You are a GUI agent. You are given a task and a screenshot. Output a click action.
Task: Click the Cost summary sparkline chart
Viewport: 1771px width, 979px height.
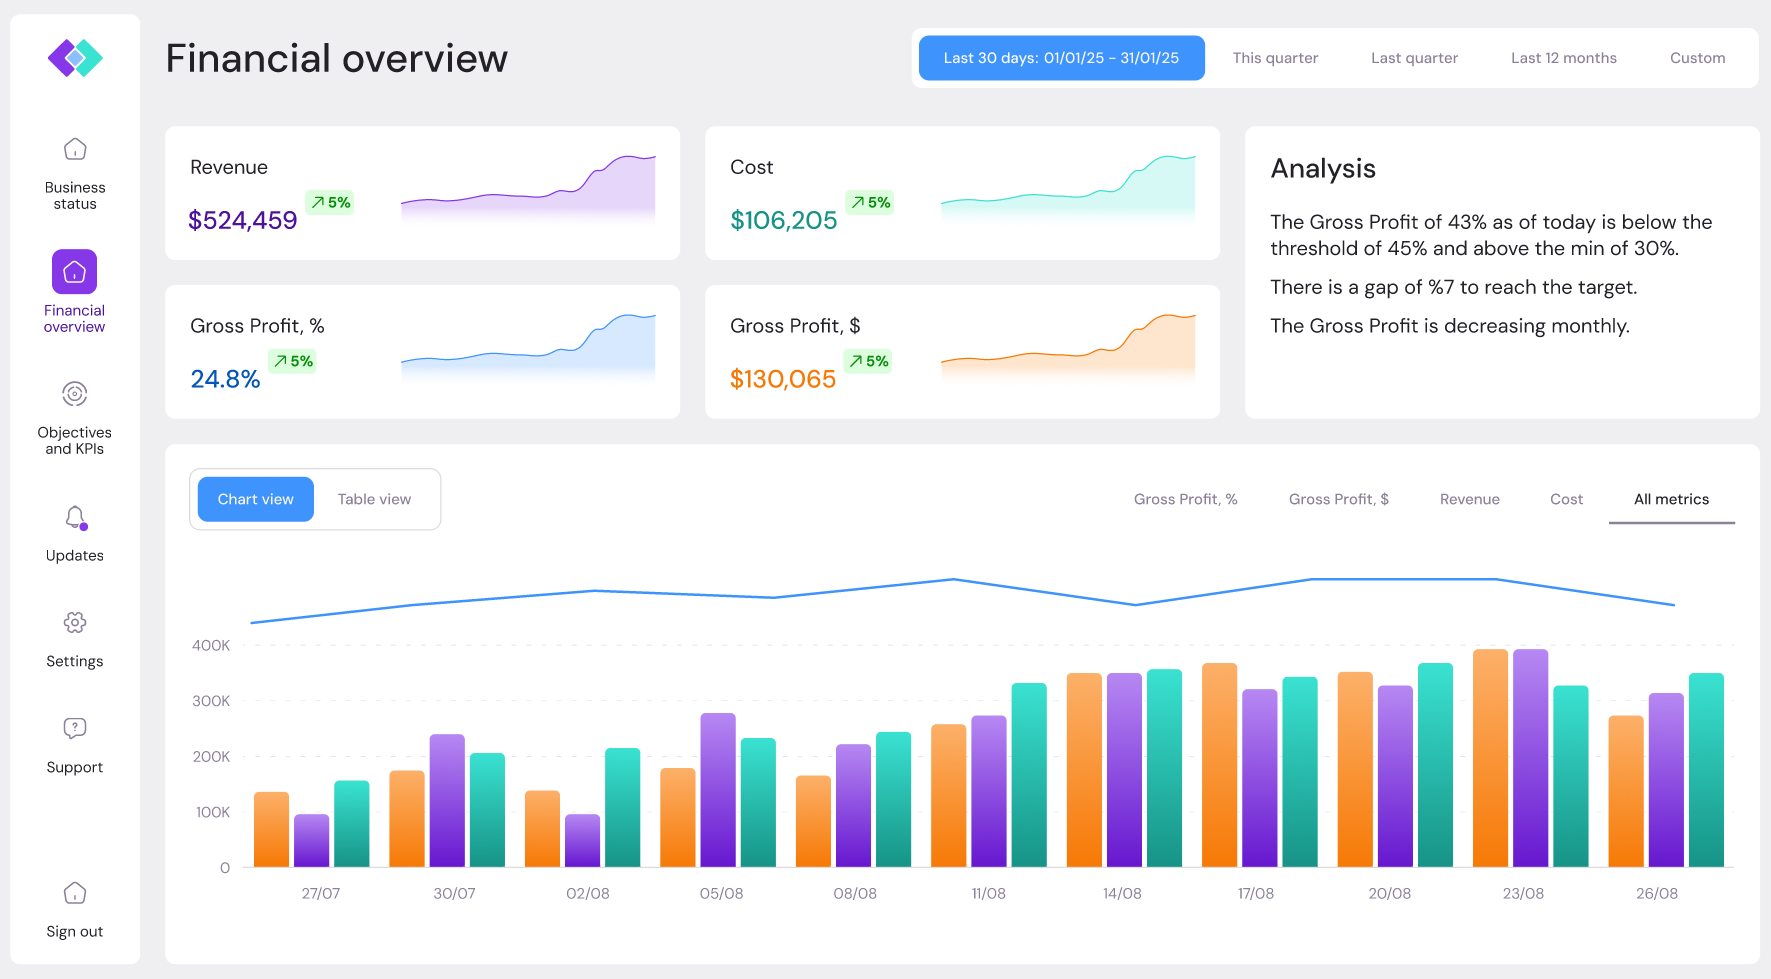click(1067, 188)
